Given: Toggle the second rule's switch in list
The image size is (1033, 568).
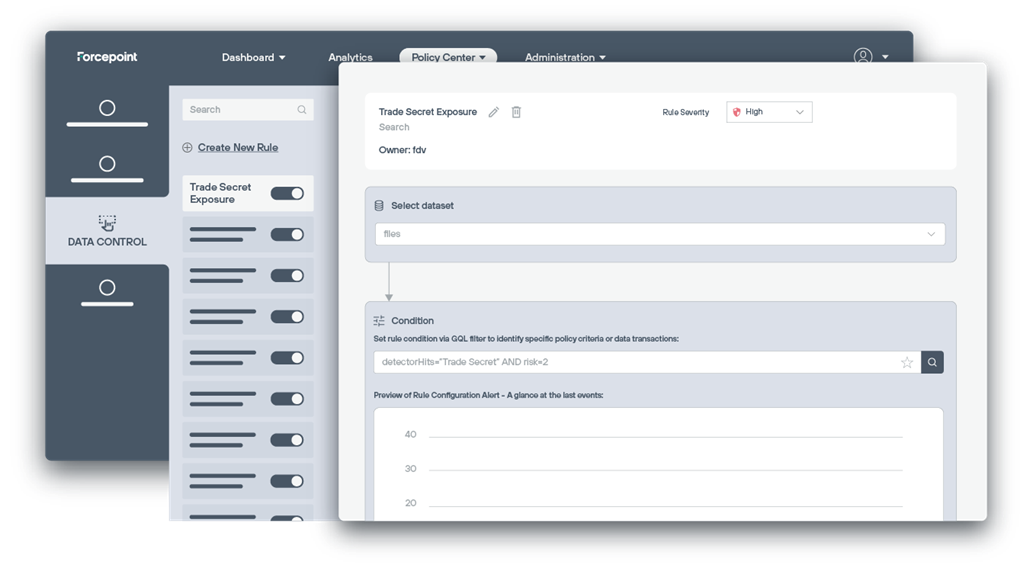Looking at the screenshot, I should pyautogui.click(x=287, y=234).
